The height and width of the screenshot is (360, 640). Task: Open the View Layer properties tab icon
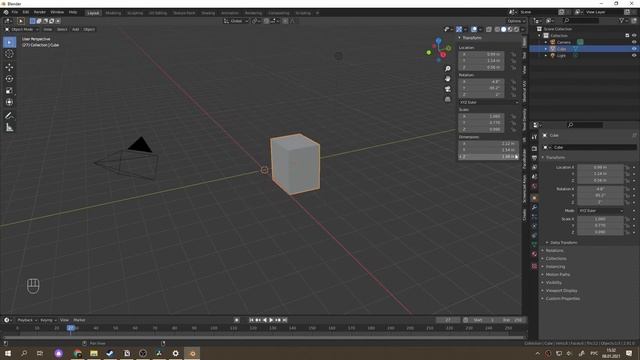(534, 167)
